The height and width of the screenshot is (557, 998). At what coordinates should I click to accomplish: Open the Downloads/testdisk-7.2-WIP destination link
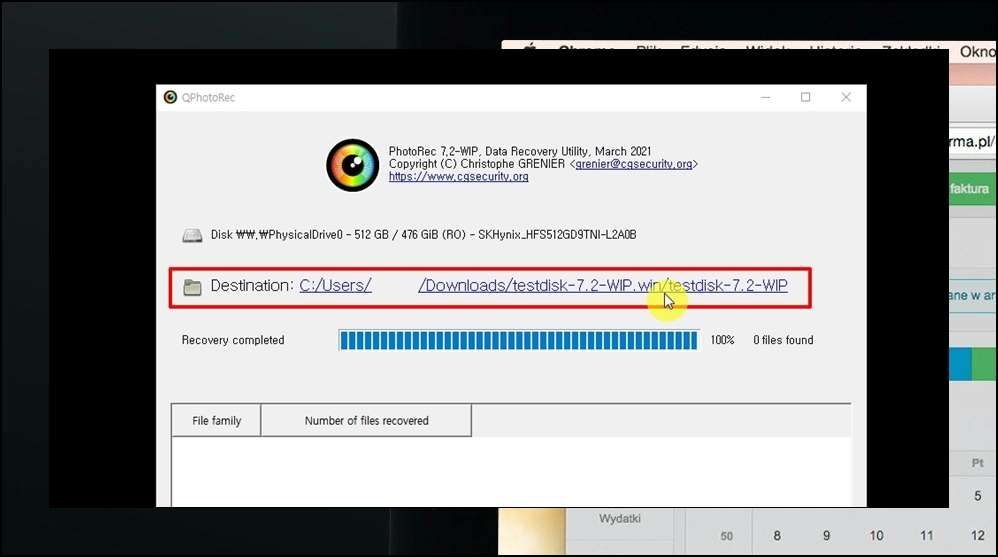(x=603, y=285)
